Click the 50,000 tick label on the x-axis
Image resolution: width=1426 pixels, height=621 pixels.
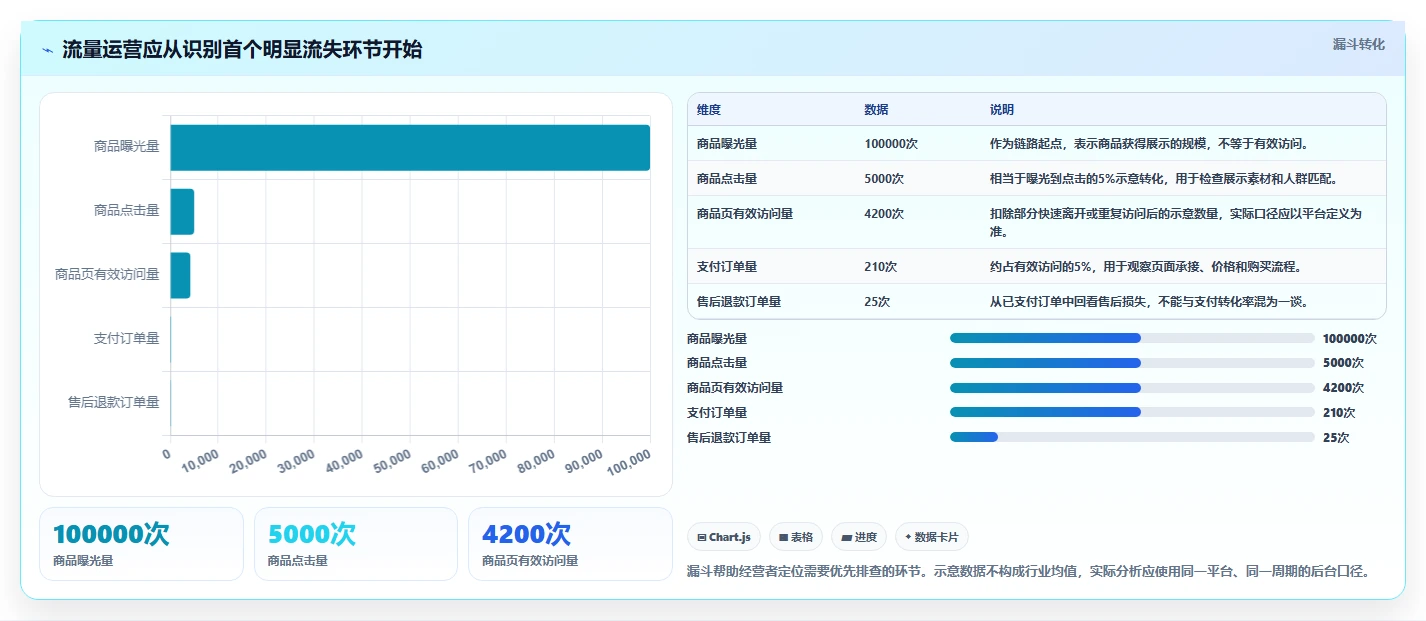pyautogui.click(x=391, y=462)
